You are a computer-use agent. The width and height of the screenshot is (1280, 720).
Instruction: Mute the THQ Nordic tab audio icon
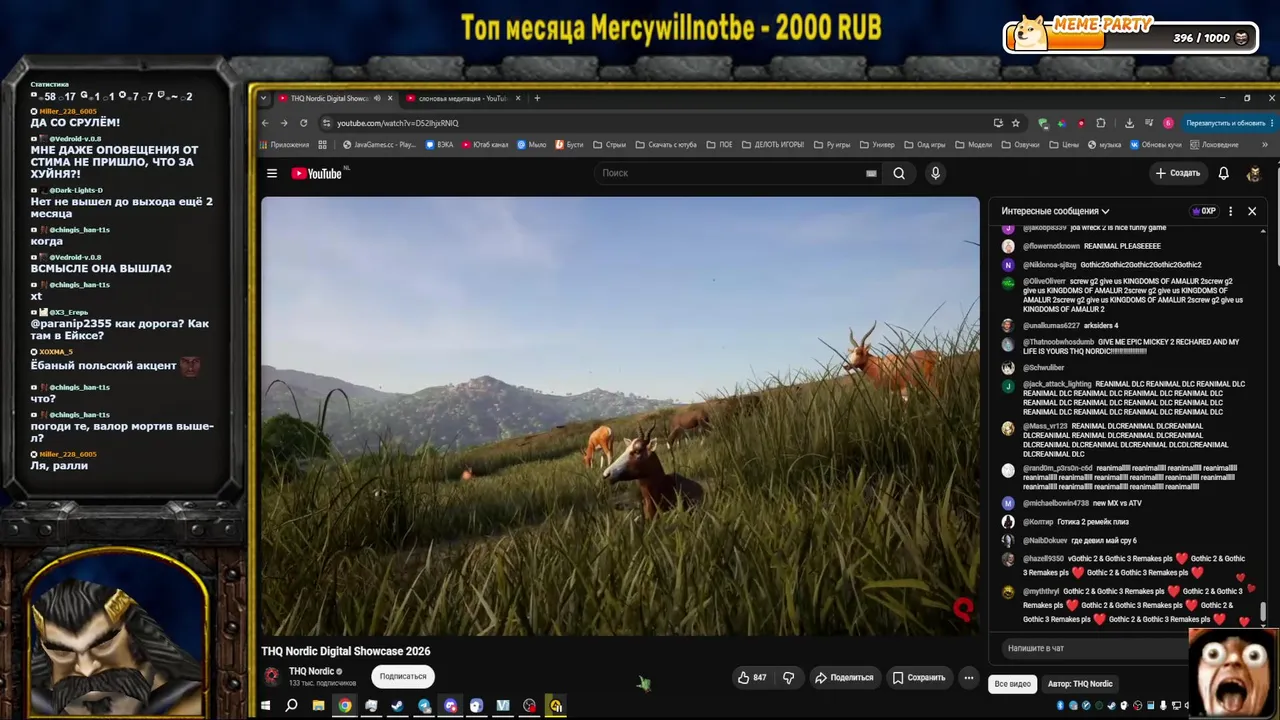tap(377, 98)
